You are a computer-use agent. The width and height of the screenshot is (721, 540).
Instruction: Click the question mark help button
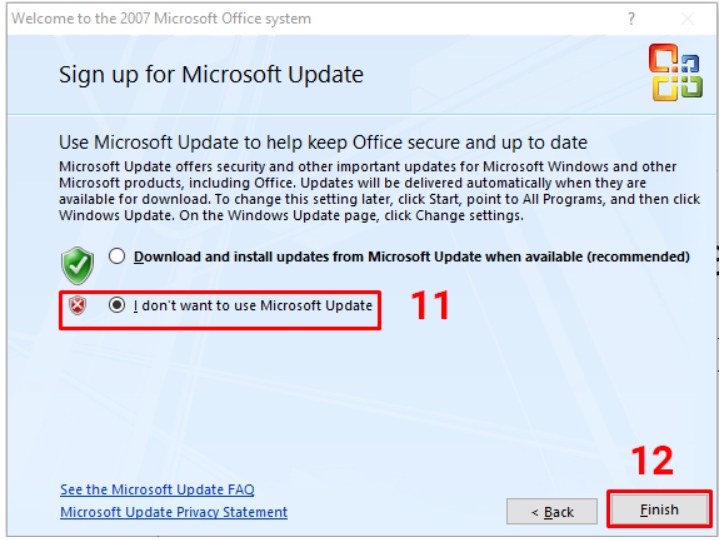[x=631, y=19]
